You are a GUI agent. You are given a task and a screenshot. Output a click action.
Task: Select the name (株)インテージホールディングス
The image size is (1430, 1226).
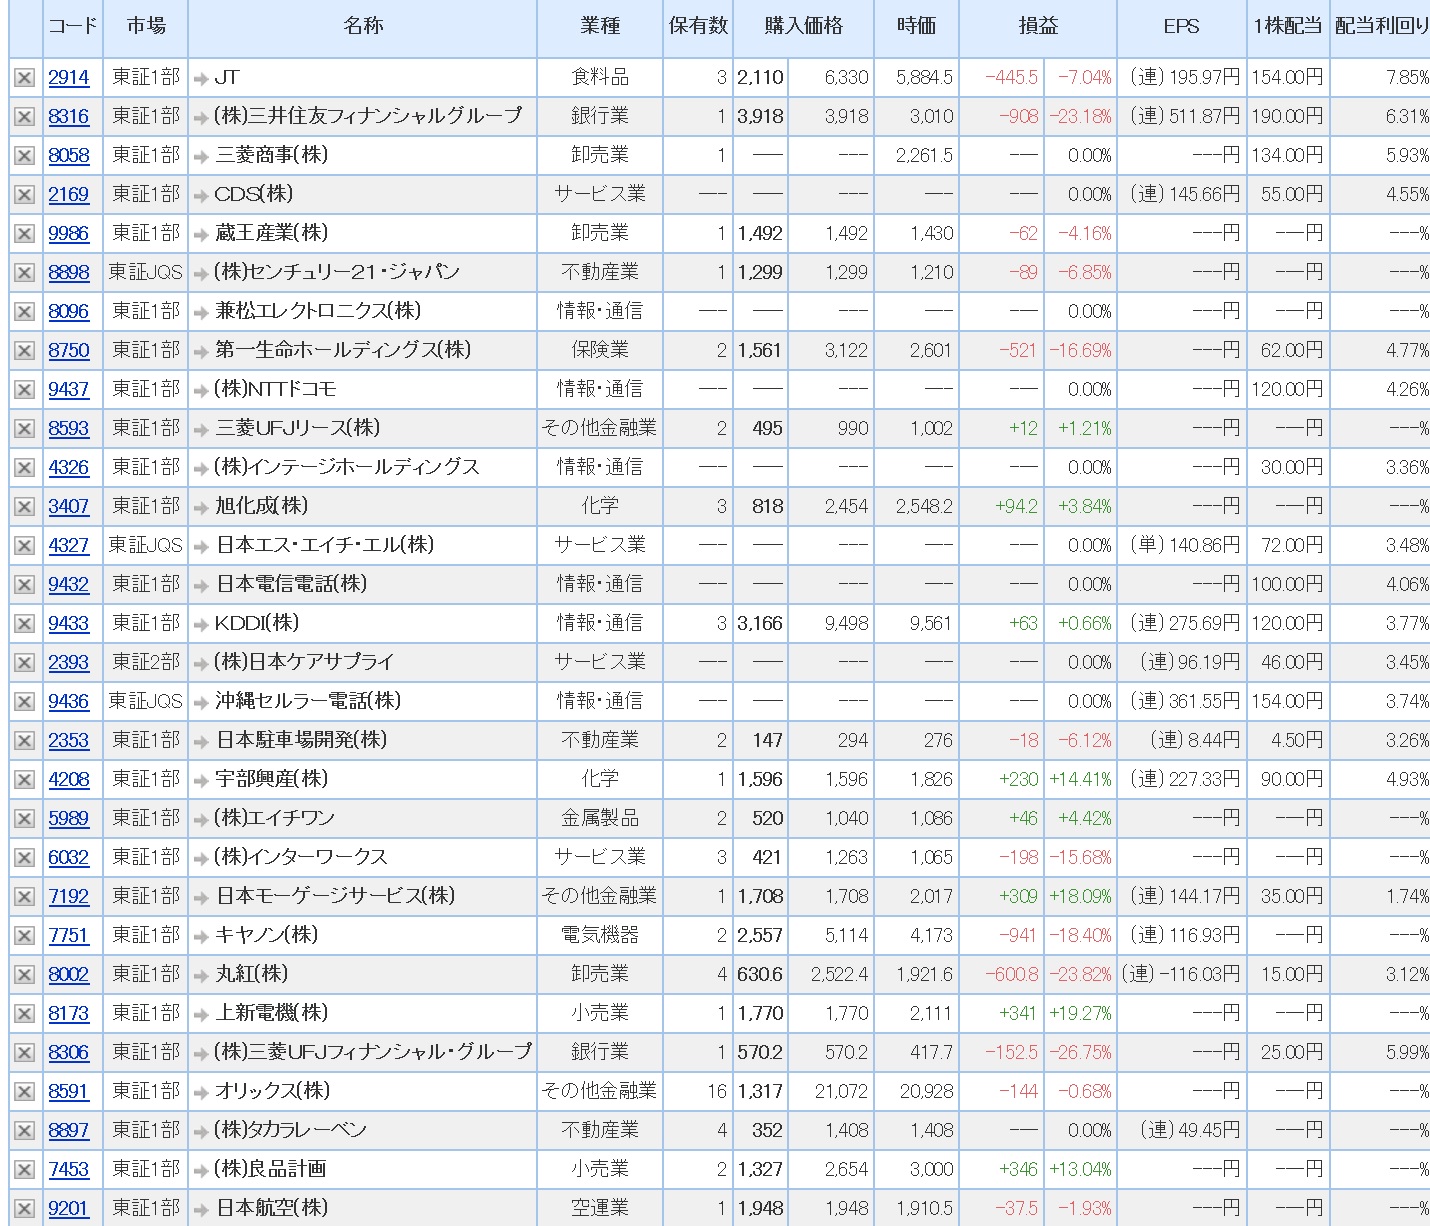click(x=347, y=467)
